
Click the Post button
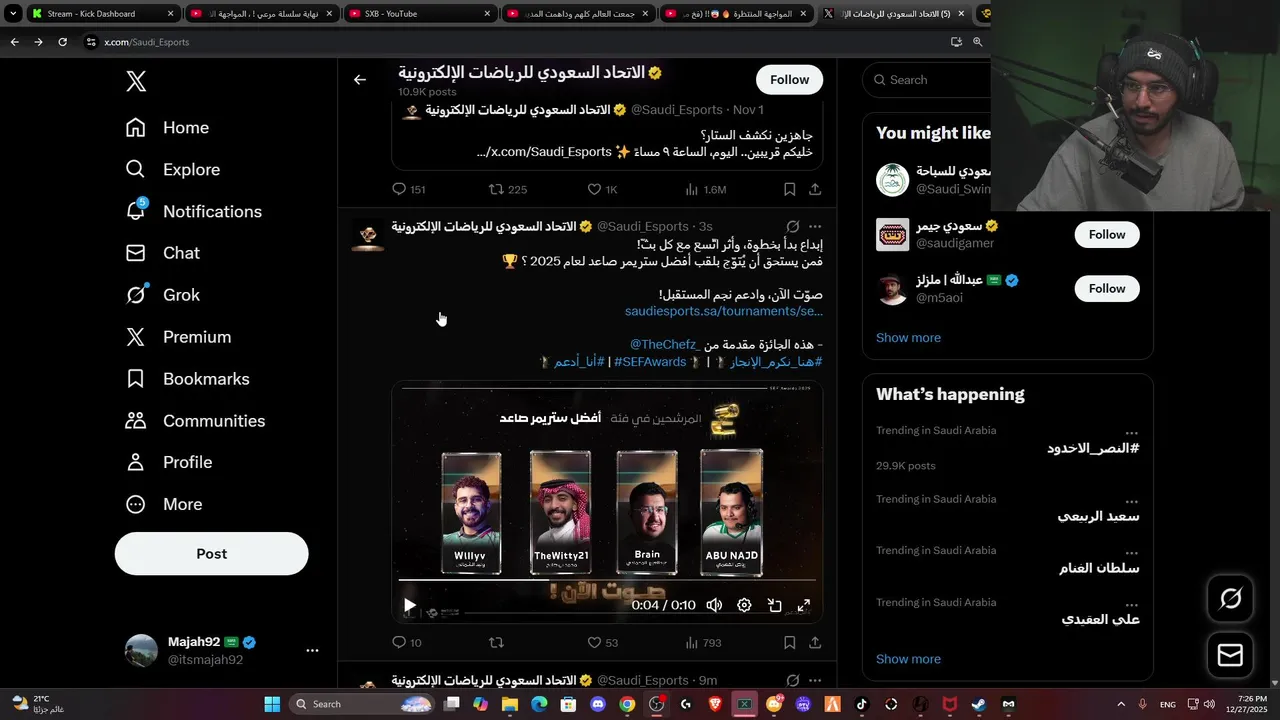pyautogui.click(x=211, y=554)
